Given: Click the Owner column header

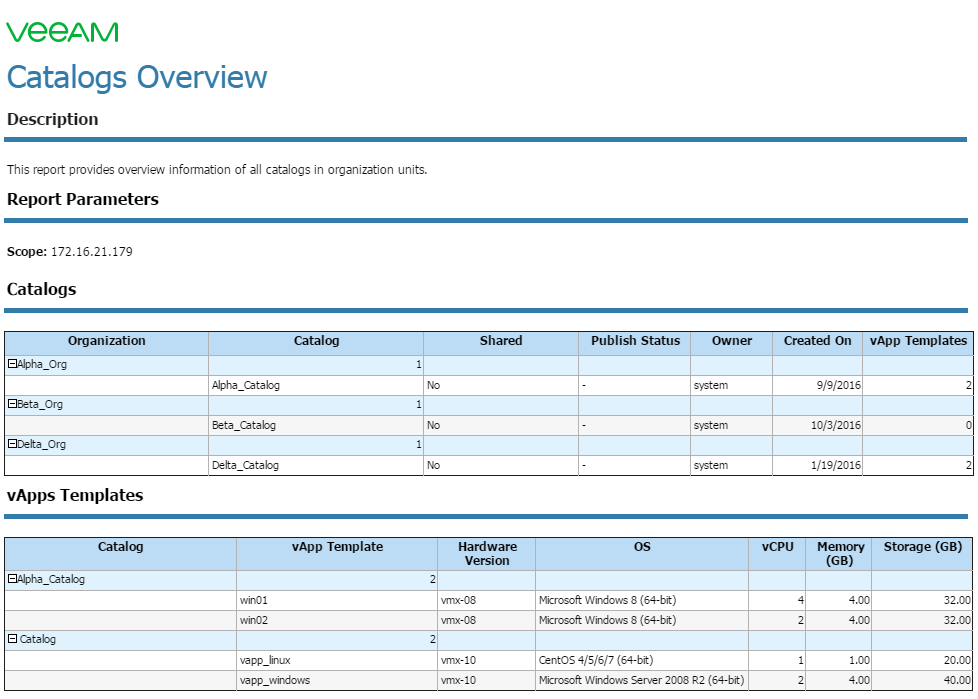Looking at the screenshot, I should click(732, 341).
